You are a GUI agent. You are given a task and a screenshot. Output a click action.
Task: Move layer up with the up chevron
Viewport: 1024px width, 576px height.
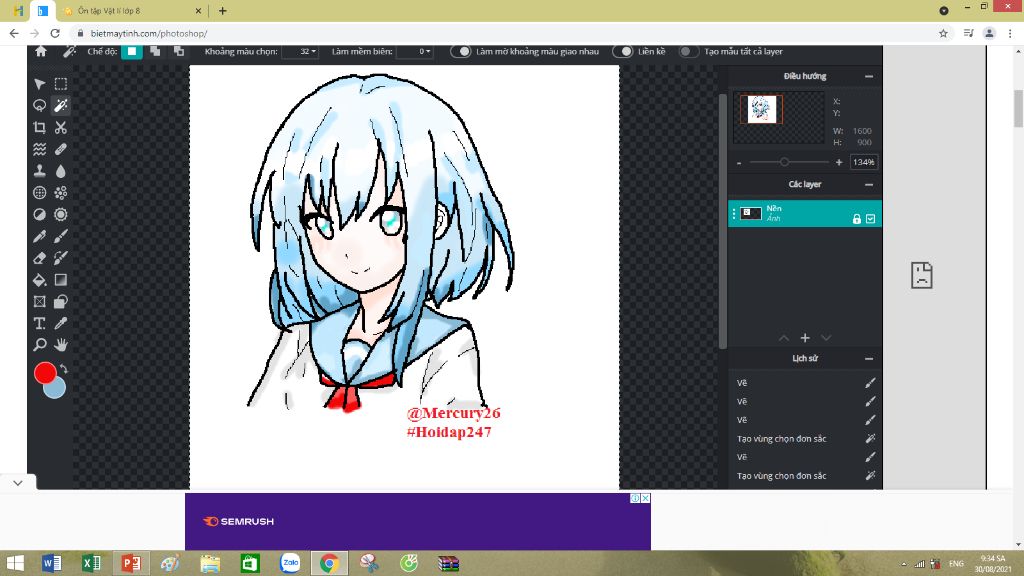tap(784, 338)
